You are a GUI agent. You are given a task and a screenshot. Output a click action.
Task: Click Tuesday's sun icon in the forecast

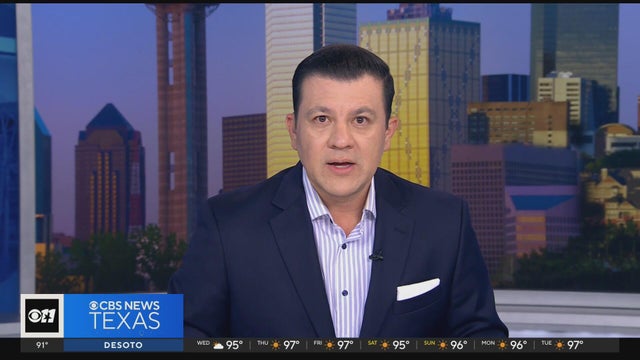tap(559, 345)
